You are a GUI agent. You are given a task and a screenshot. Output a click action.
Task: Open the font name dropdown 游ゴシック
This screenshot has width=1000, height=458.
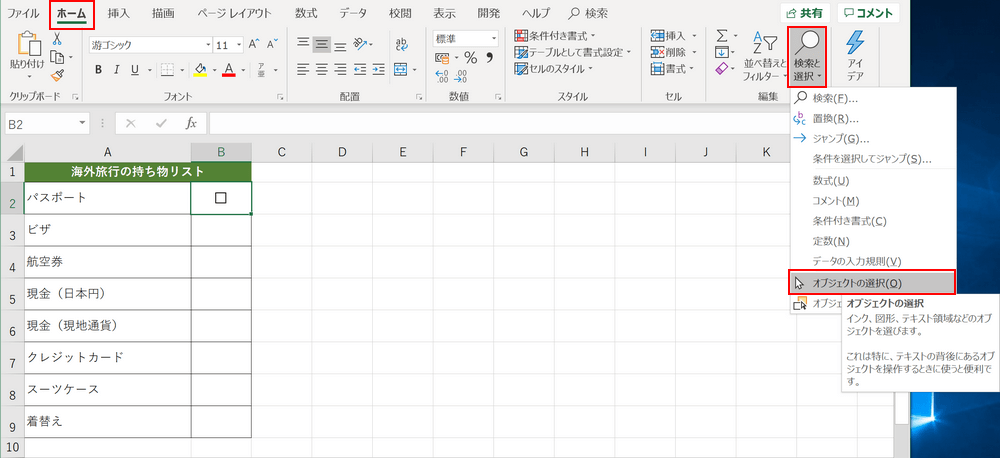click(208, 45)
